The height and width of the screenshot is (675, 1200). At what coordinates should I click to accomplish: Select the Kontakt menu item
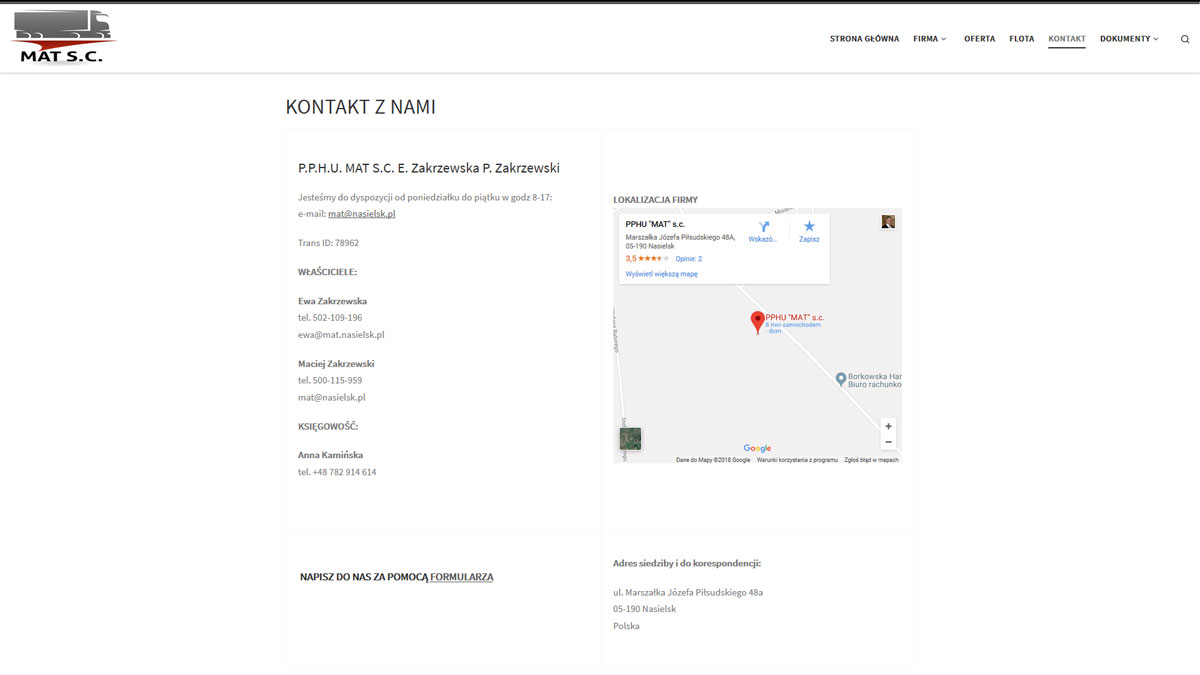point(1067,39)
